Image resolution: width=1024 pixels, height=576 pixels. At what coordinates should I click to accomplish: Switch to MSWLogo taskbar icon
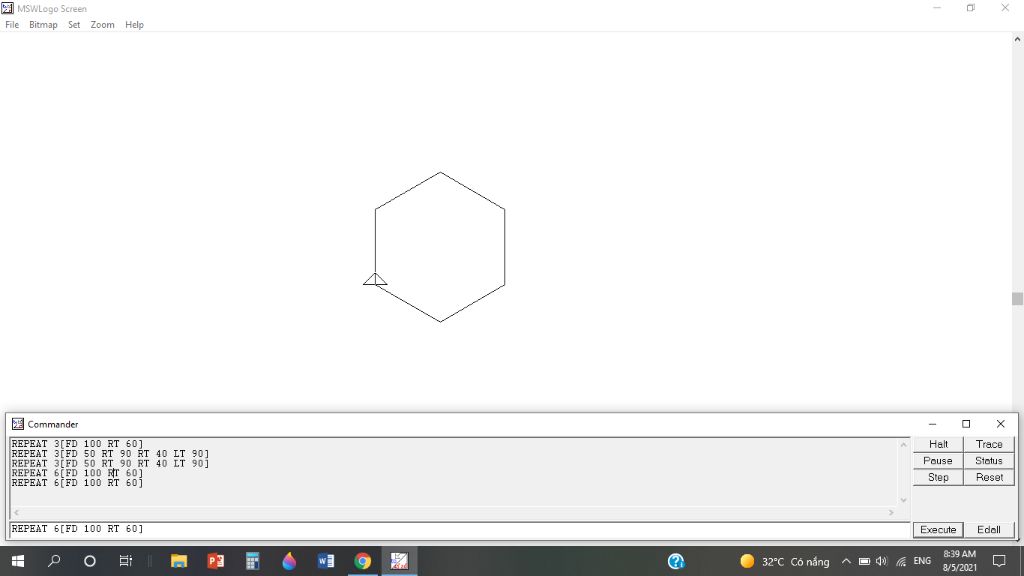pos(399,561)
